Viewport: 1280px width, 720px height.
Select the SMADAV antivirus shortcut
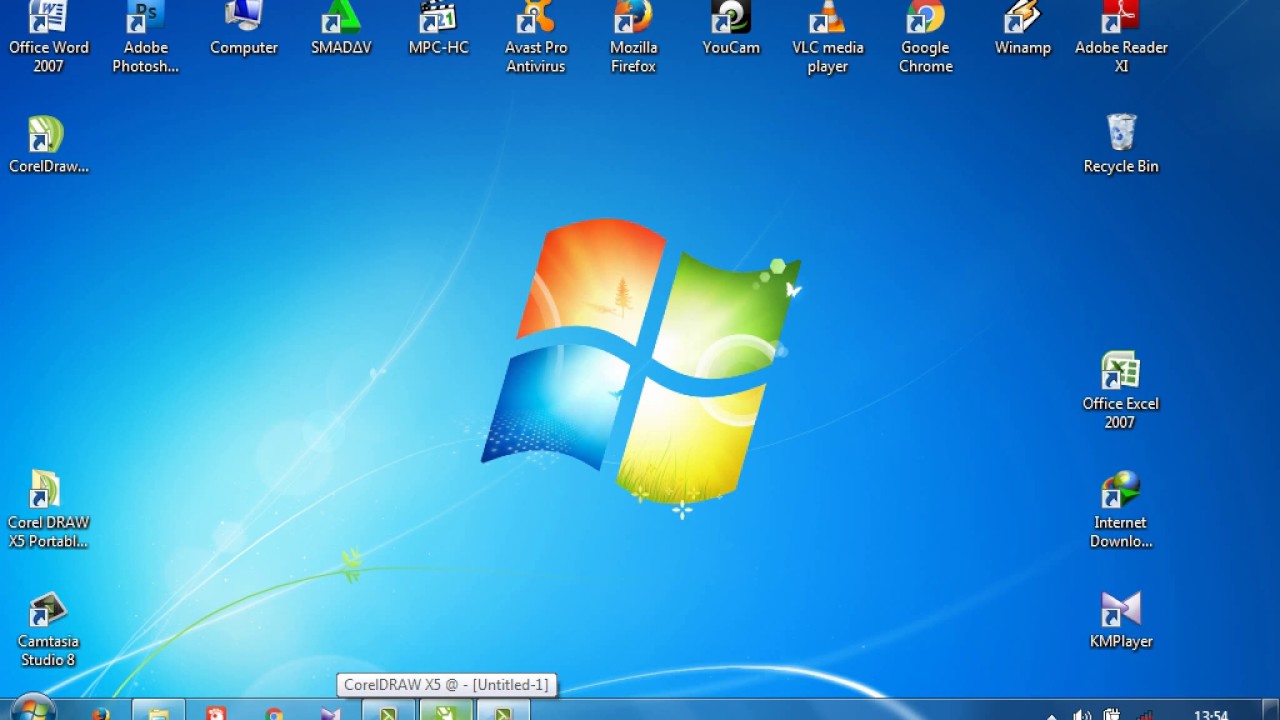[x=341, y=30]
